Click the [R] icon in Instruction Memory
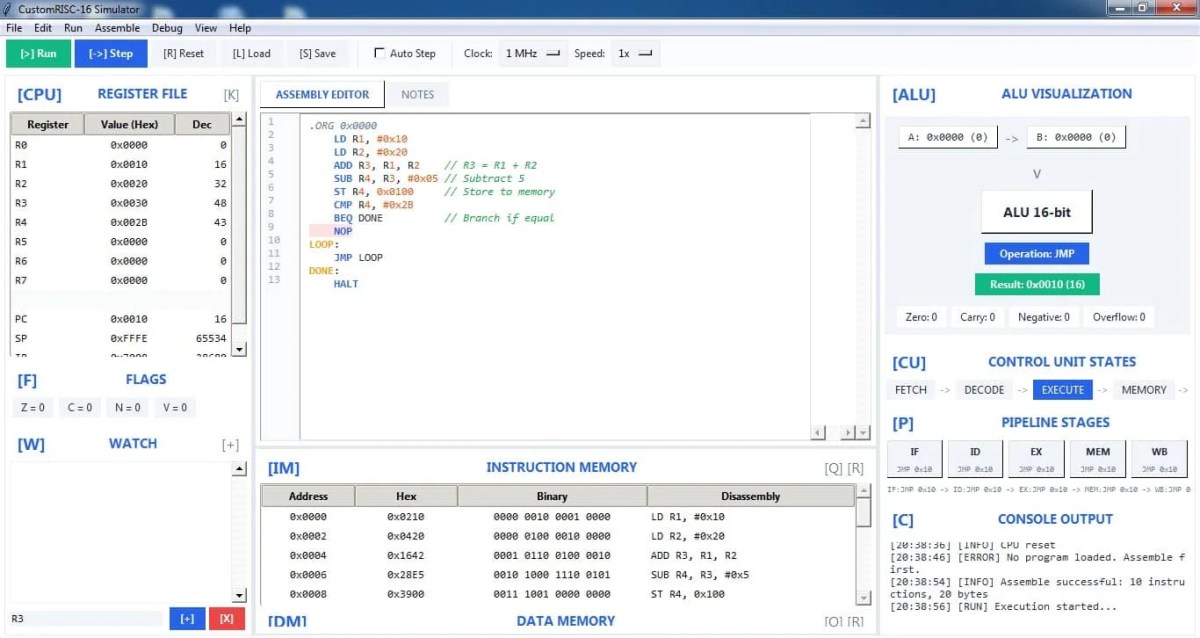This screenshot has width=1200, height=638. (855, 468)
